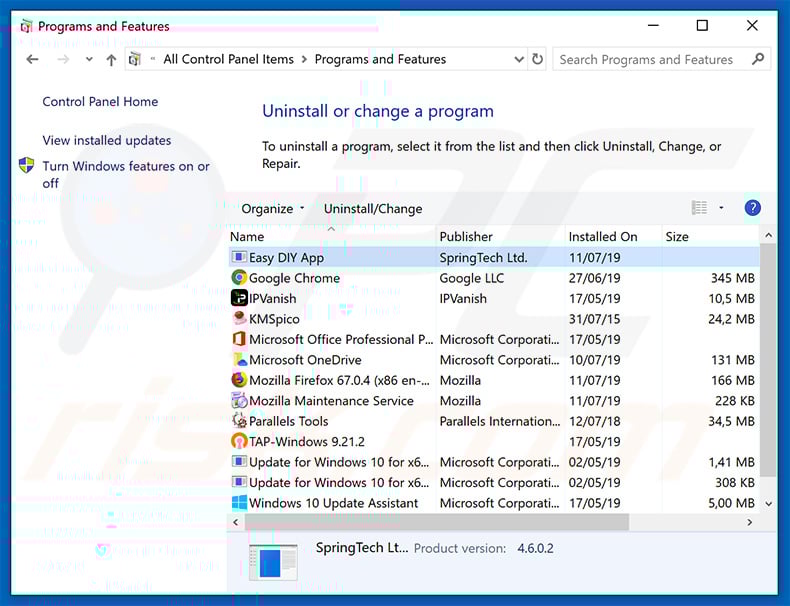Viewport: 790px width, 606px height.
Task: Open the recent locations dropdown arrow
Action: (x=89, y=59)
